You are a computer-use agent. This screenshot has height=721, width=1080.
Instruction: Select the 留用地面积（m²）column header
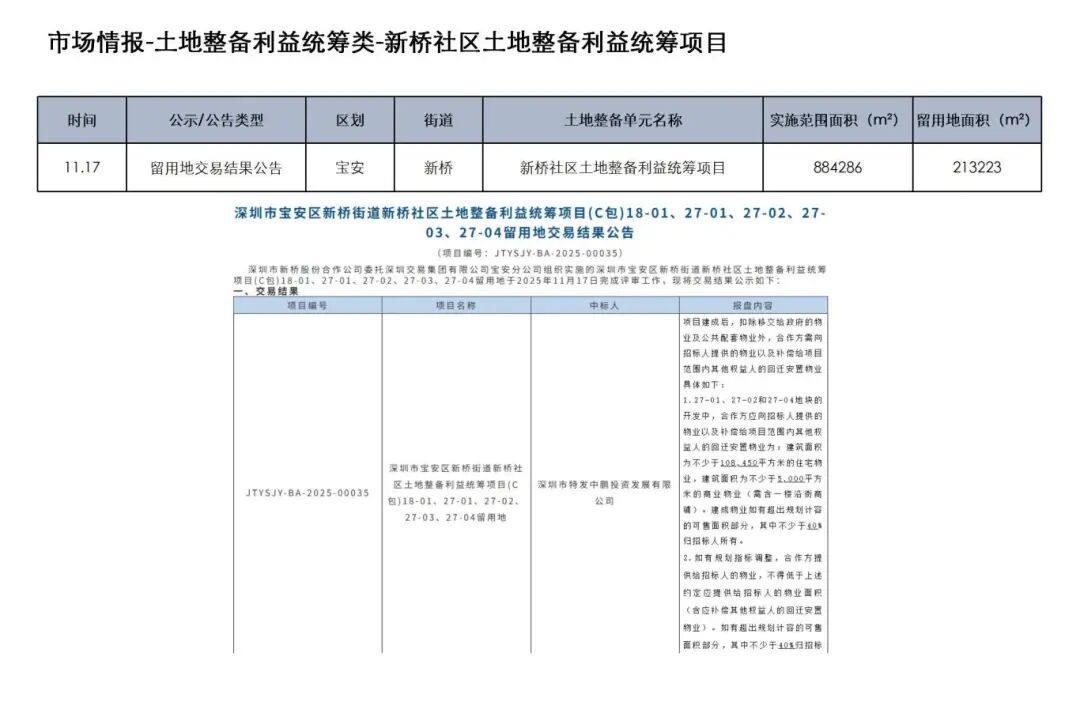976,120
